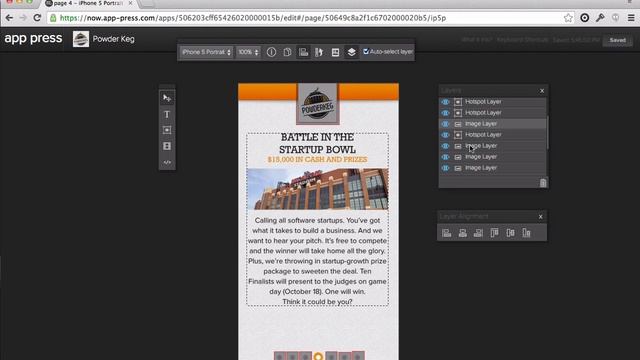Click the Saved button

(x=618, y=40)
